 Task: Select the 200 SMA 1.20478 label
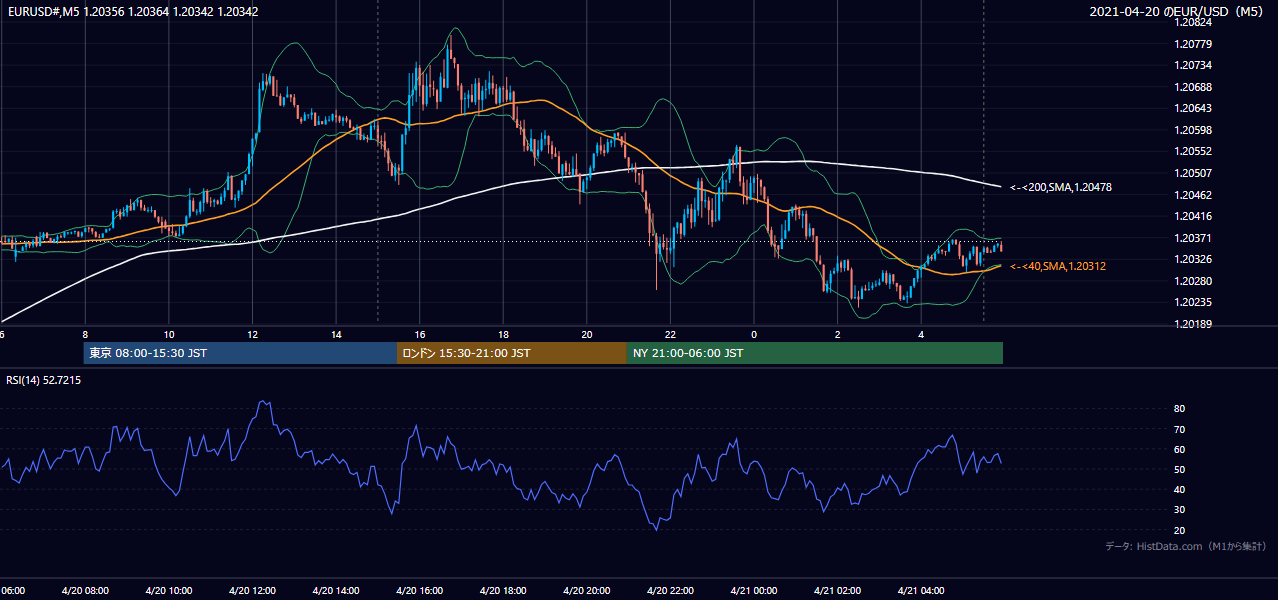[1061, 187]
